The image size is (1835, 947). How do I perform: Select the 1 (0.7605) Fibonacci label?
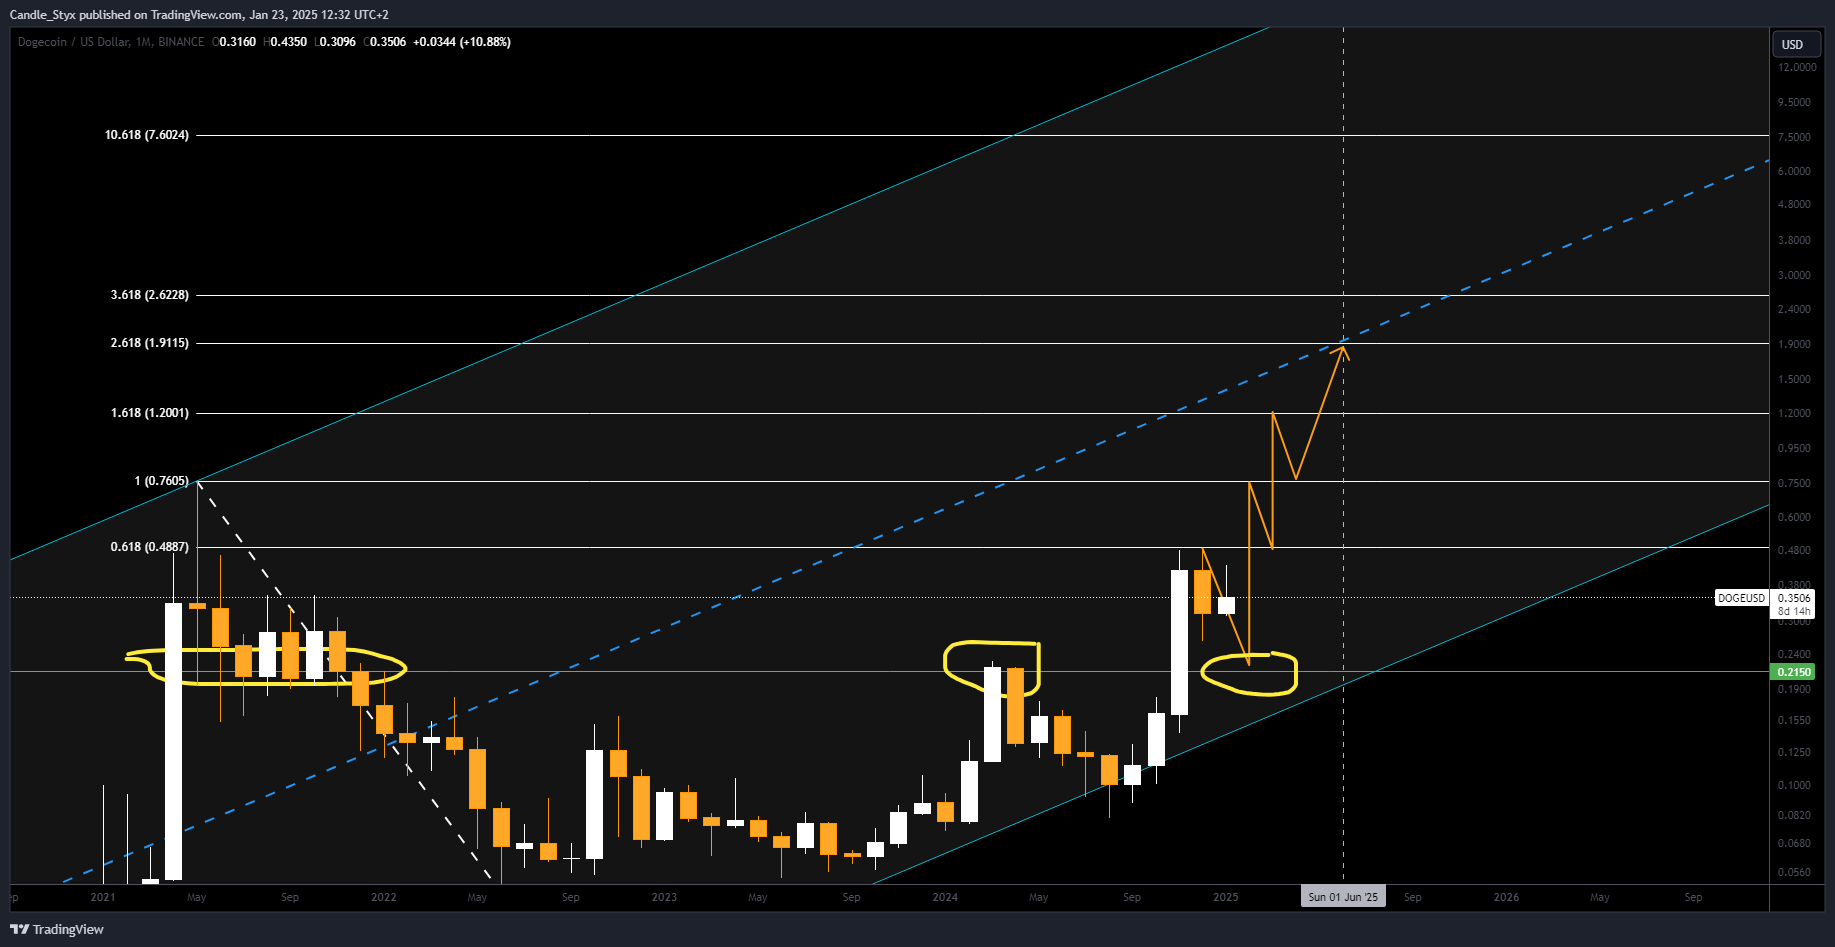[x=162, y=481]
